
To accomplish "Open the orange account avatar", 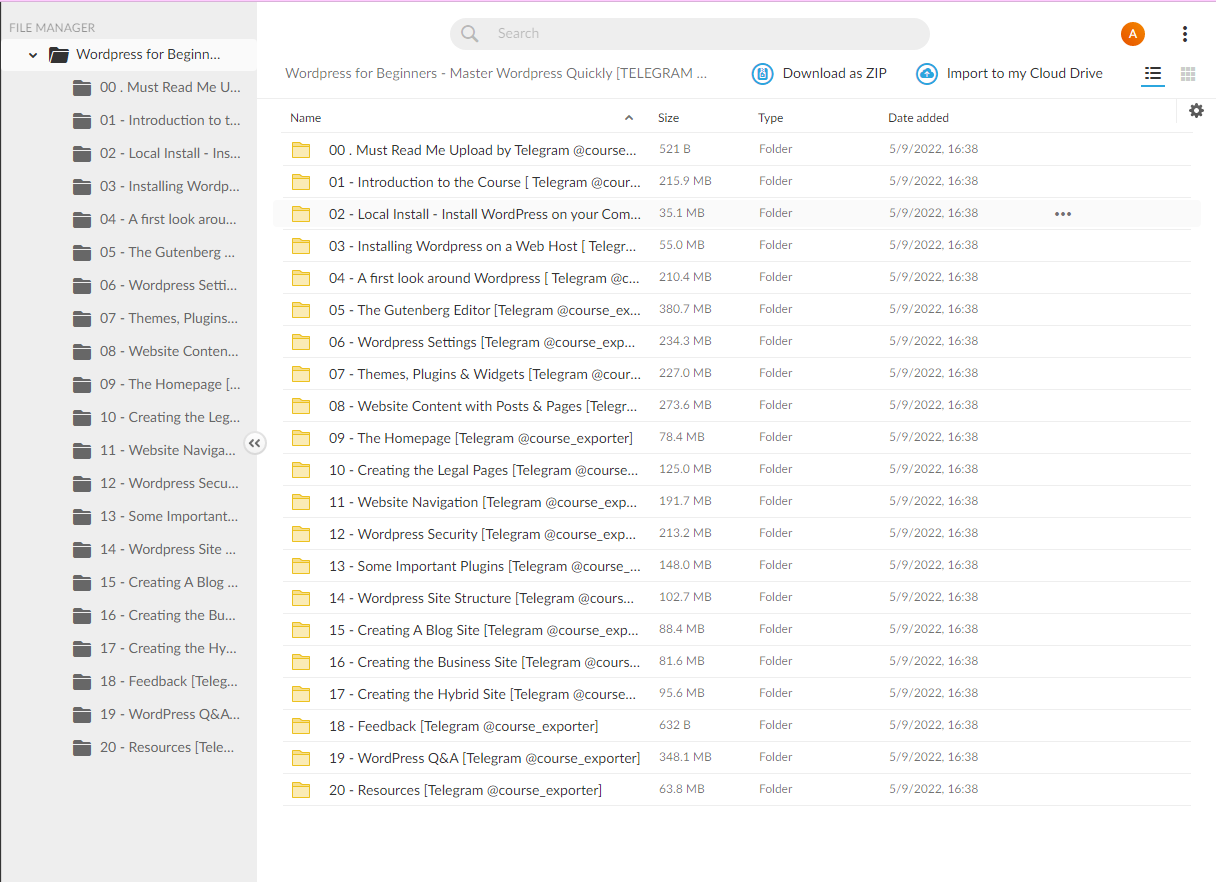I will tap(1132, 34).
